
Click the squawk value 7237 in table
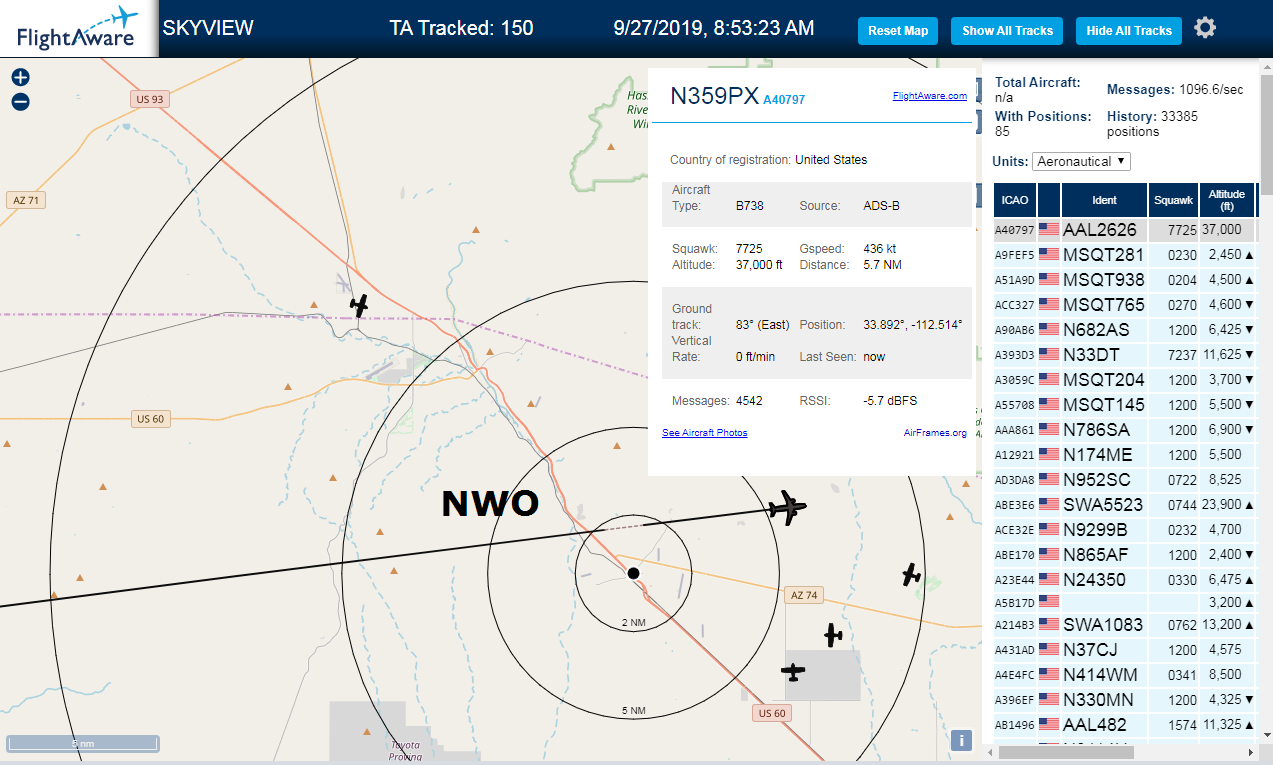pos(1181,355)
